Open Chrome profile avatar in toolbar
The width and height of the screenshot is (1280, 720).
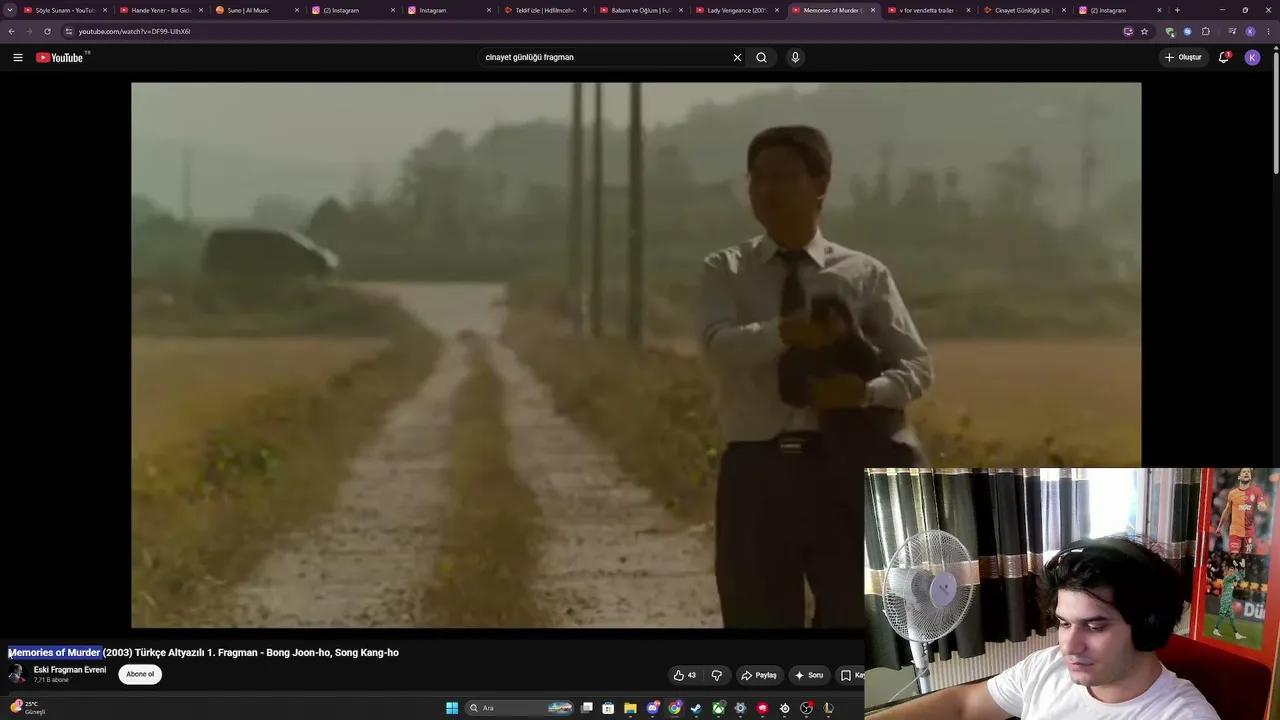click(x=1250, y=31)
